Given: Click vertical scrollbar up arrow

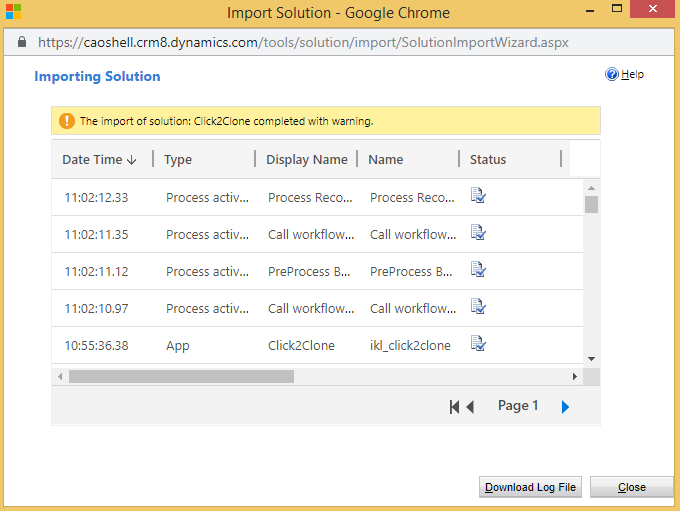Looking at the screenshot, I should pos(591,188).
